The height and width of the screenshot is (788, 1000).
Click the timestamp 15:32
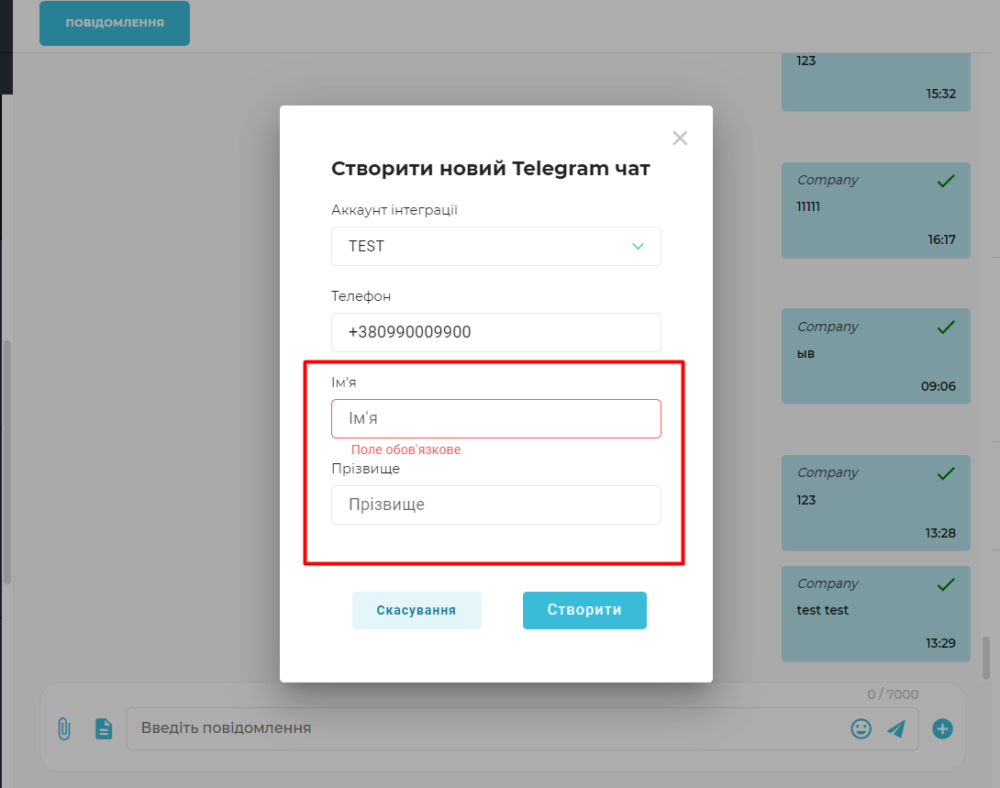(941, 94)
